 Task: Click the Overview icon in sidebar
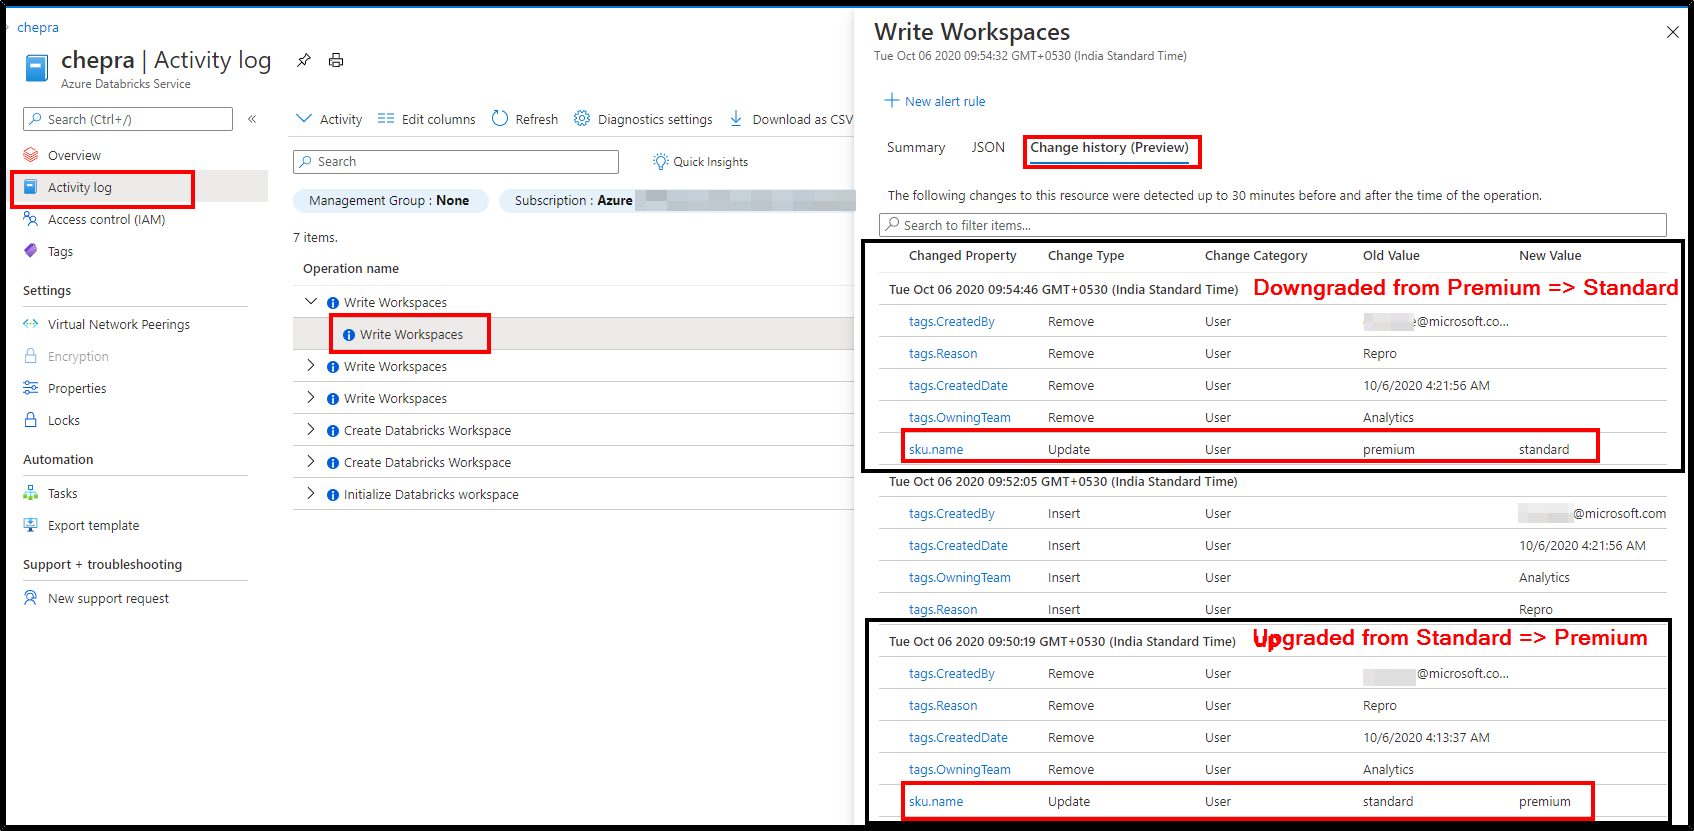[31, 155]
